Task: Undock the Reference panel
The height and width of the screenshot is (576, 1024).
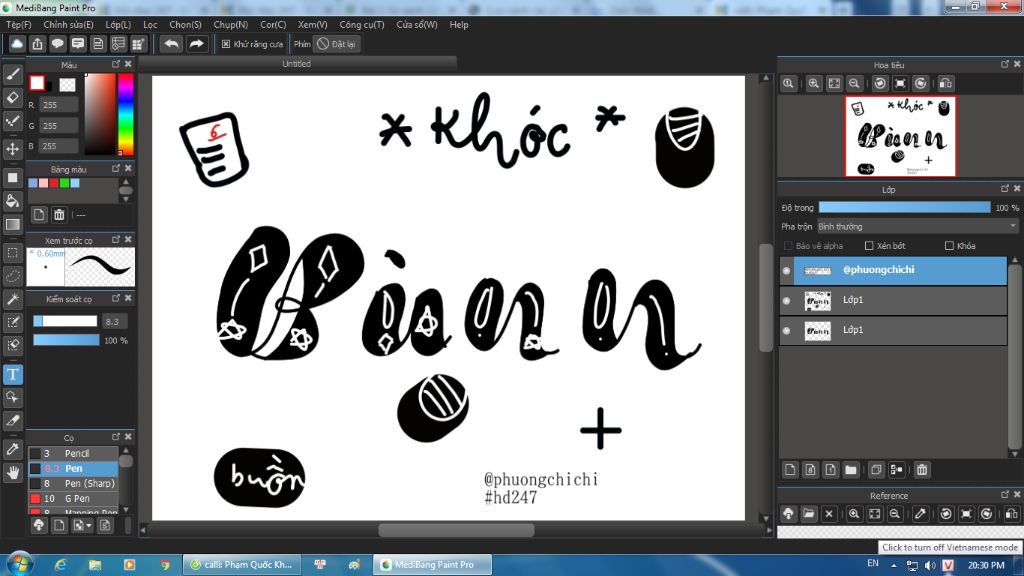Action: point(1004,494)
